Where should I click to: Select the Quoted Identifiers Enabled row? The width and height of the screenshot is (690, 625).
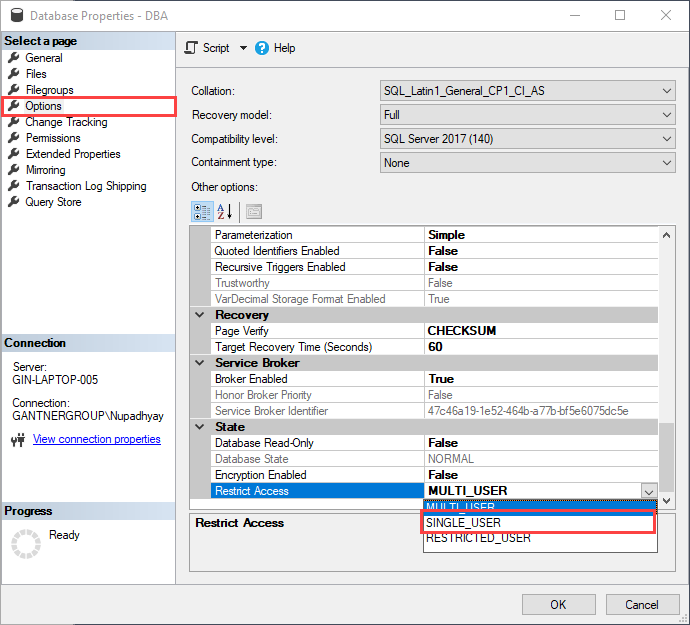(x=434, y=251)
